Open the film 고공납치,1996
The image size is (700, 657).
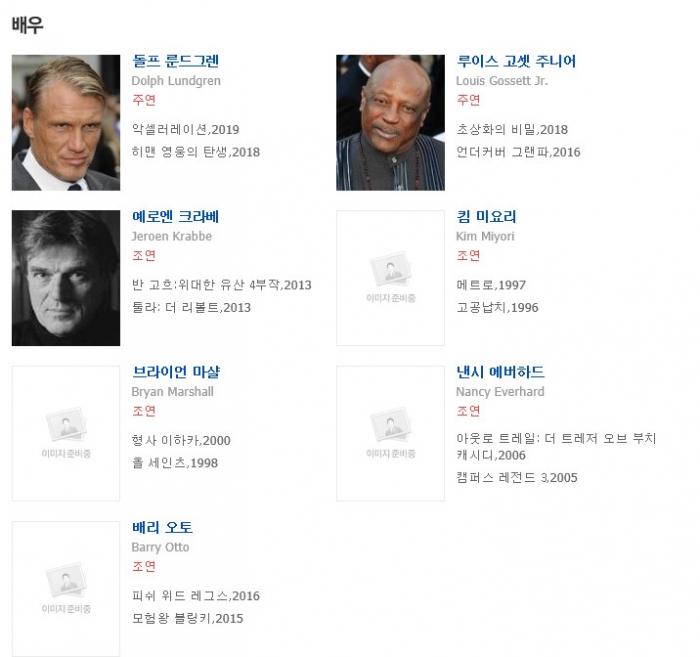coord(497,308)
